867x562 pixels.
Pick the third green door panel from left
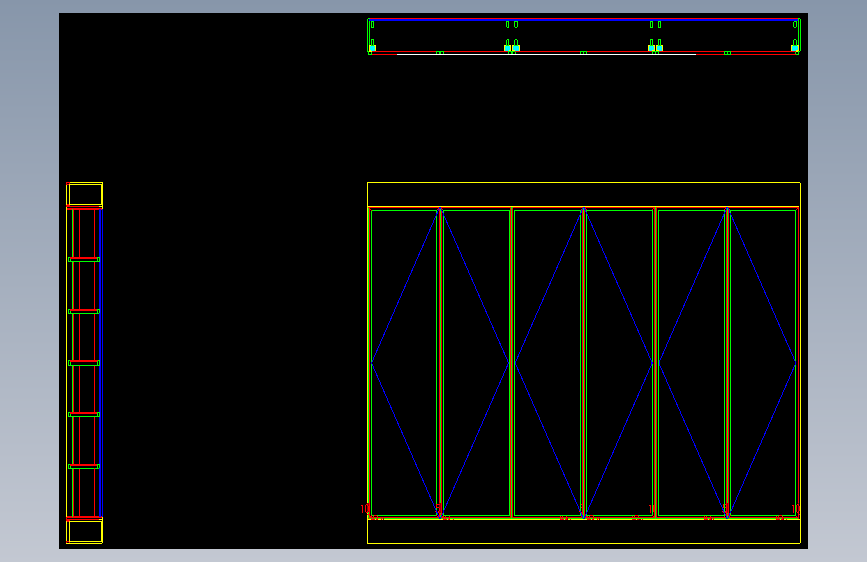point(547,363)
